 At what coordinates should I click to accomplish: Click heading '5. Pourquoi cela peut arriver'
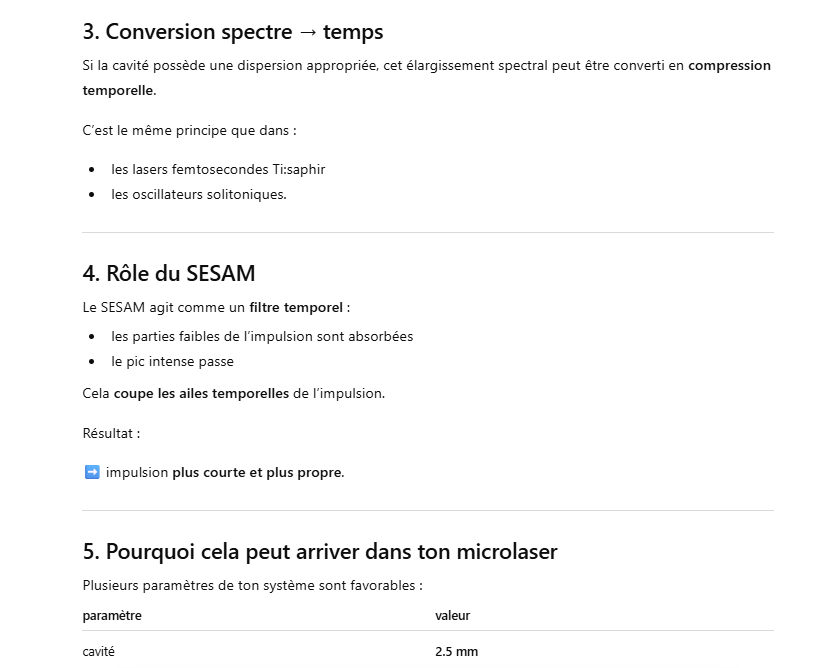pos(319,551)
